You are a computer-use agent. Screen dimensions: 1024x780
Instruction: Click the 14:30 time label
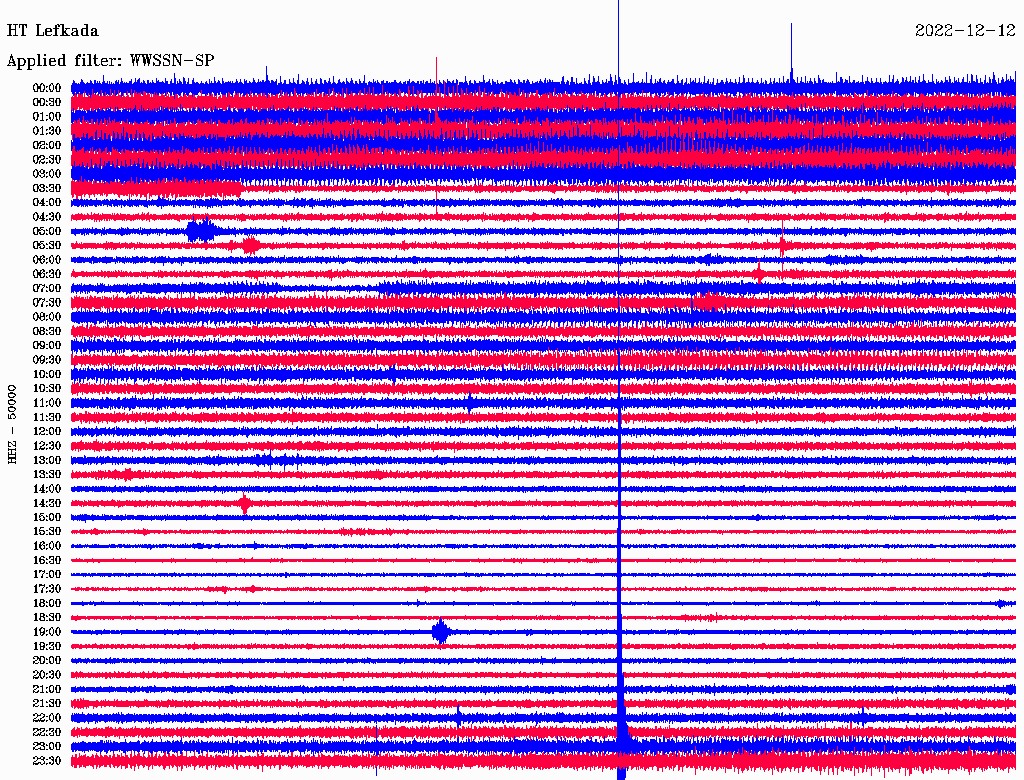tap(47, 504)
